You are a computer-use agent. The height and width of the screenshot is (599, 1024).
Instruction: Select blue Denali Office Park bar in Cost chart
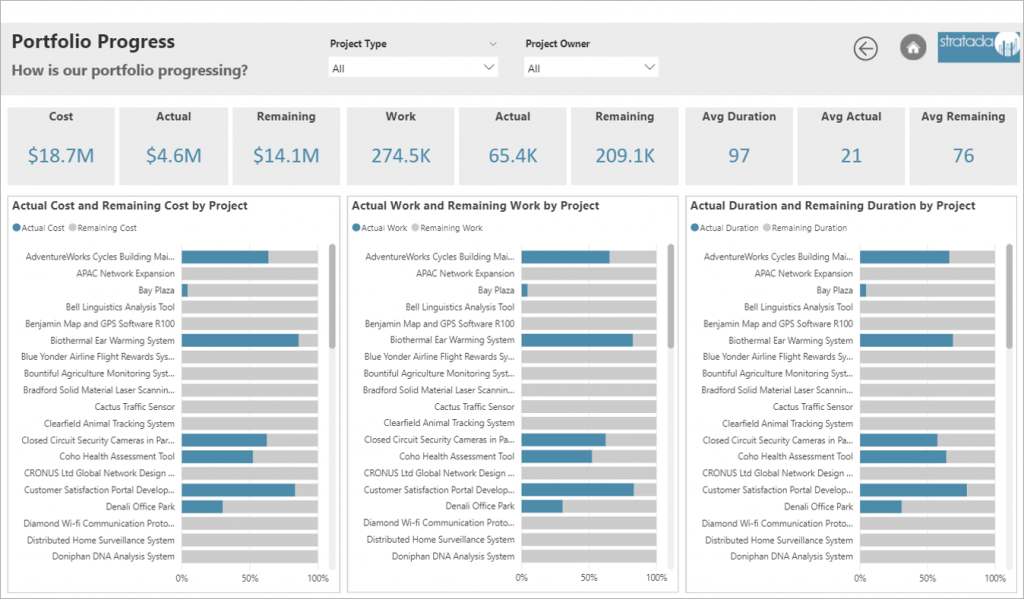(202, 506)
